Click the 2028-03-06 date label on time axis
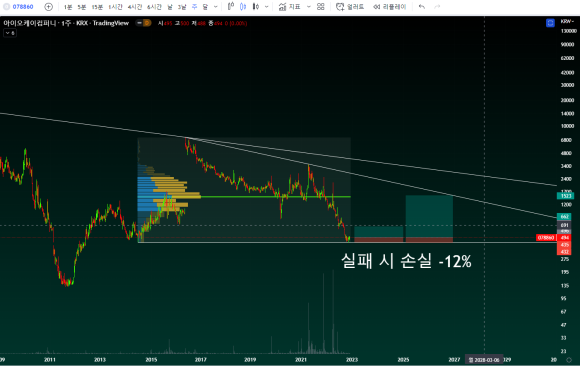 point(484,360)
